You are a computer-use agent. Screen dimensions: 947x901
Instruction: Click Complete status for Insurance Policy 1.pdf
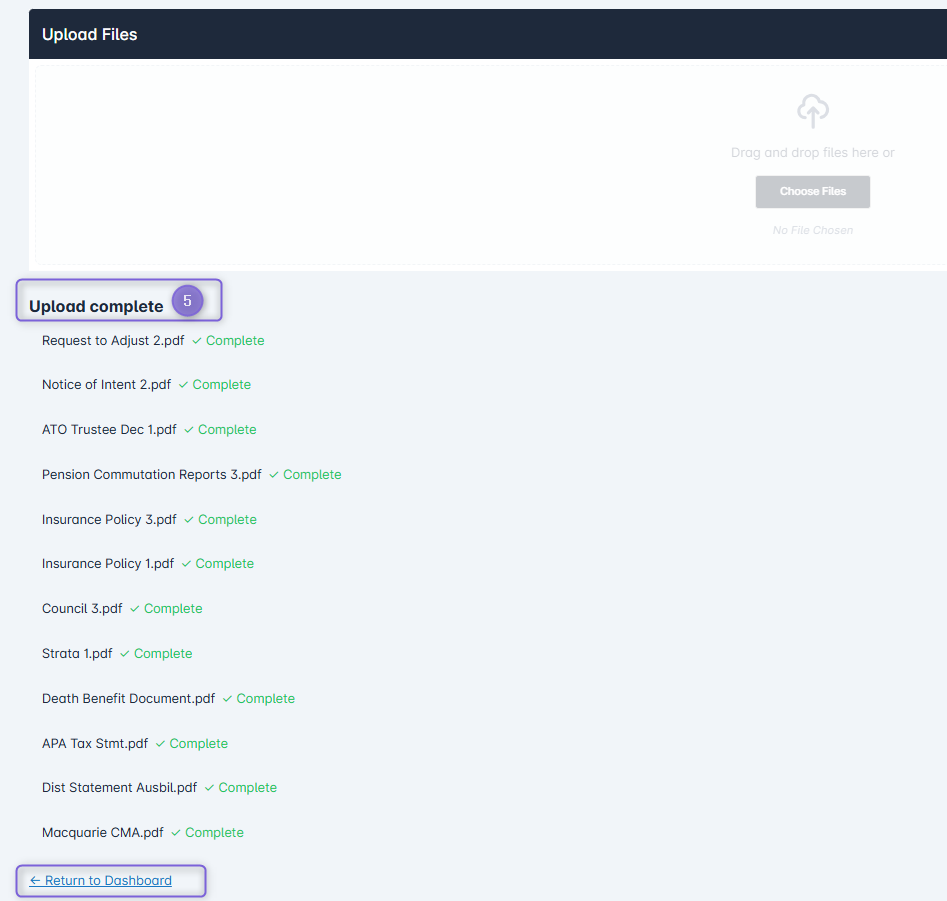coord(225,563)
